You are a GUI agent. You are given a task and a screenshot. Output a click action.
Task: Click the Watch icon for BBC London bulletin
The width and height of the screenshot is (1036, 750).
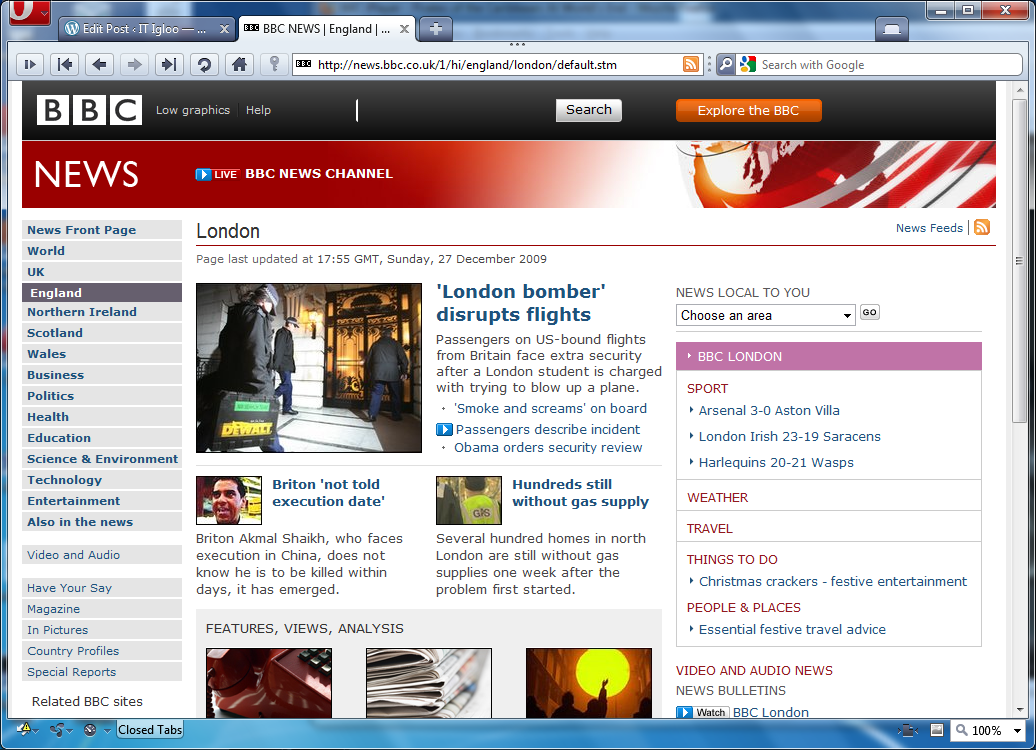pos(702,712)
